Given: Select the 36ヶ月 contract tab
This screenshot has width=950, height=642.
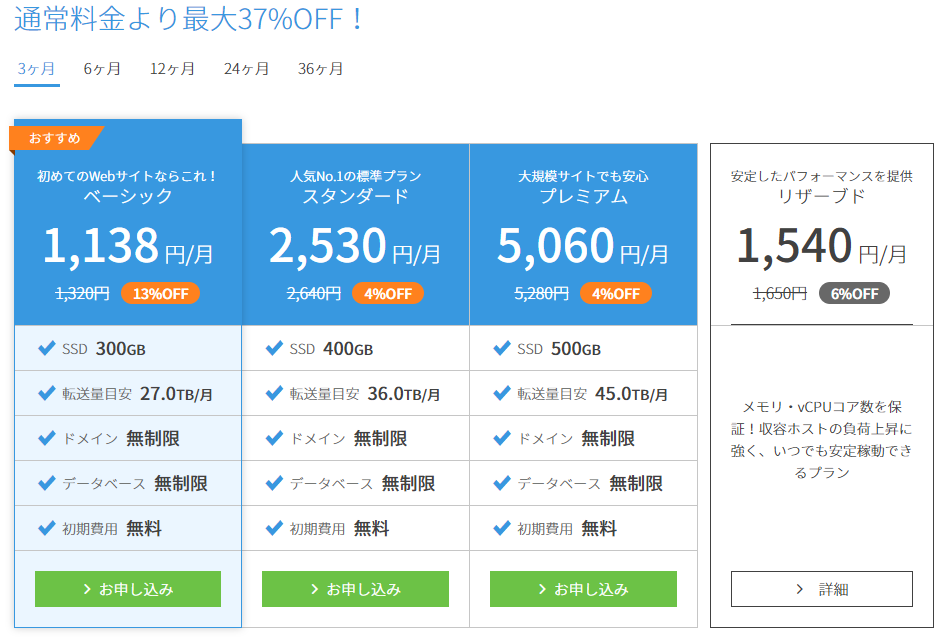Looking at the screenshot, I should [320, 69].
